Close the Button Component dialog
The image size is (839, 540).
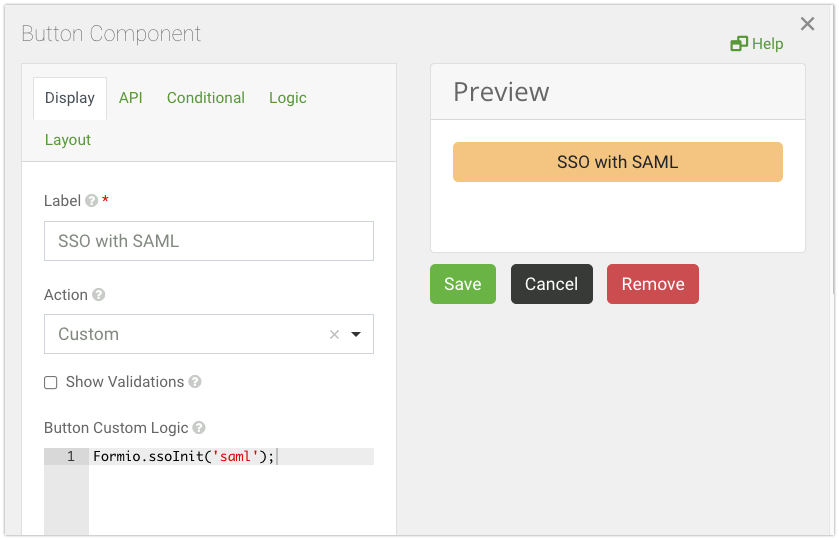coord(808,24)
